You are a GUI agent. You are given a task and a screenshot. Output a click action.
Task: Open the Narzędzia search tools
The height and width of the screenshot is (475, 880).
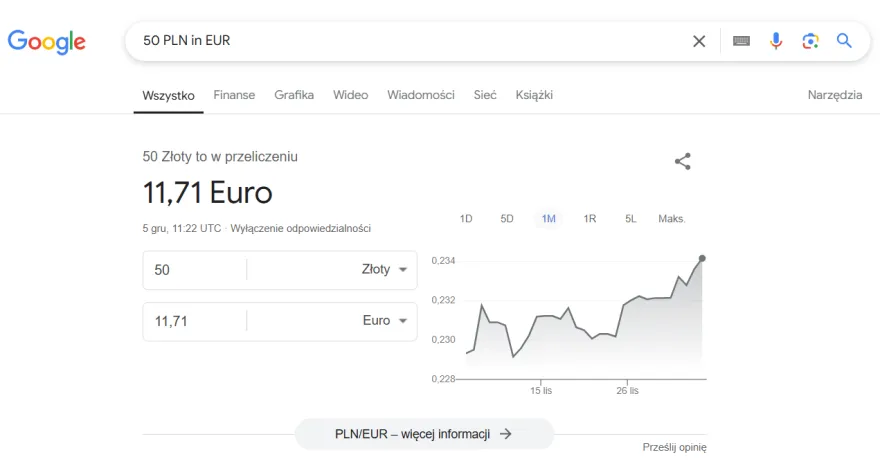tap(835, 95)
